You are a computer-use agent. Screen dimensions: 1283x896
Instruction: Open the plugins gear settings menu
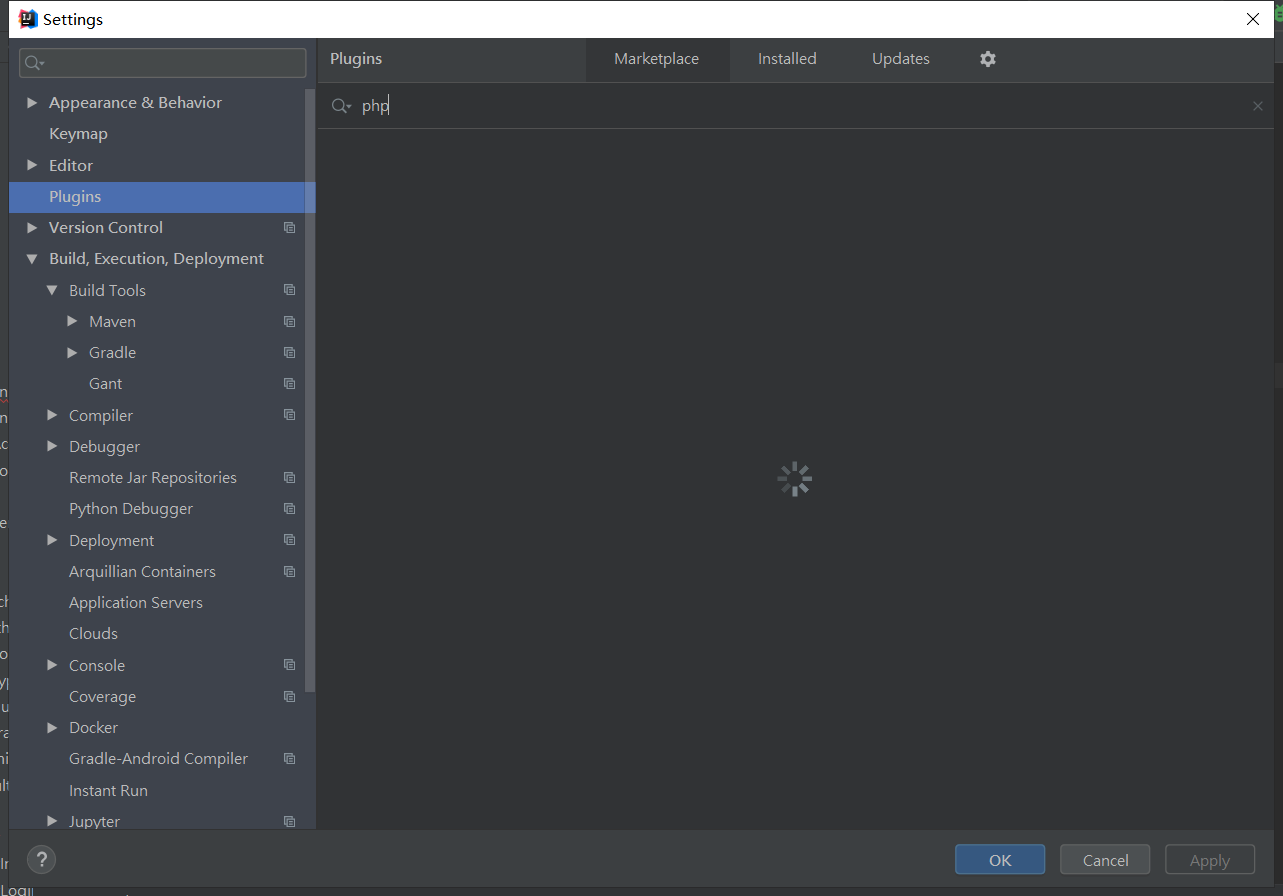[x=988, y=59]
